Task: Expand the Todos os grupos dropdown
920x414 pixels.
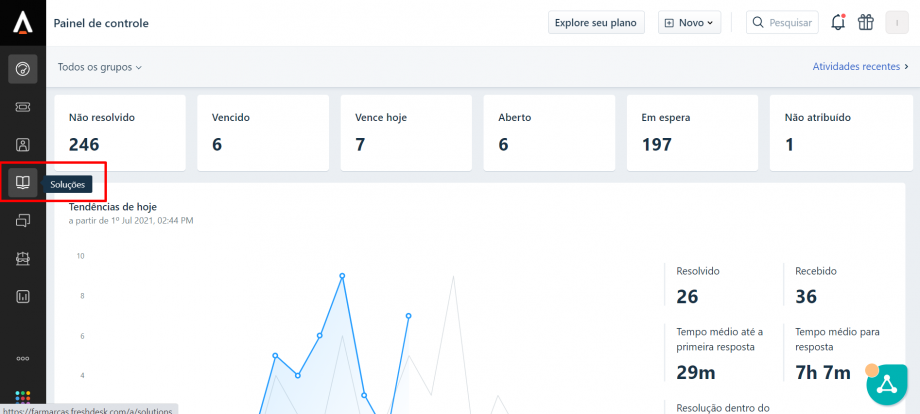Action: (x=100, y=67)
